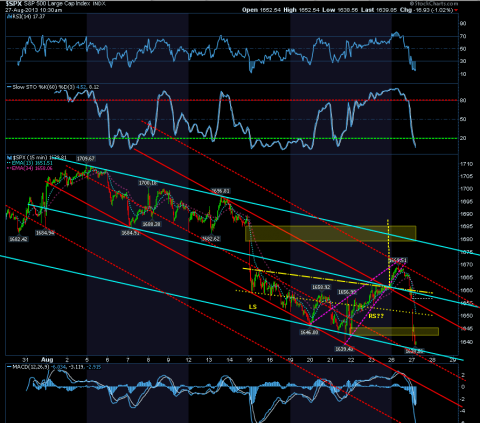Viewport: 480px width, 423px height.
Task: Click the 27 date on the time axis
Action: 412,360
